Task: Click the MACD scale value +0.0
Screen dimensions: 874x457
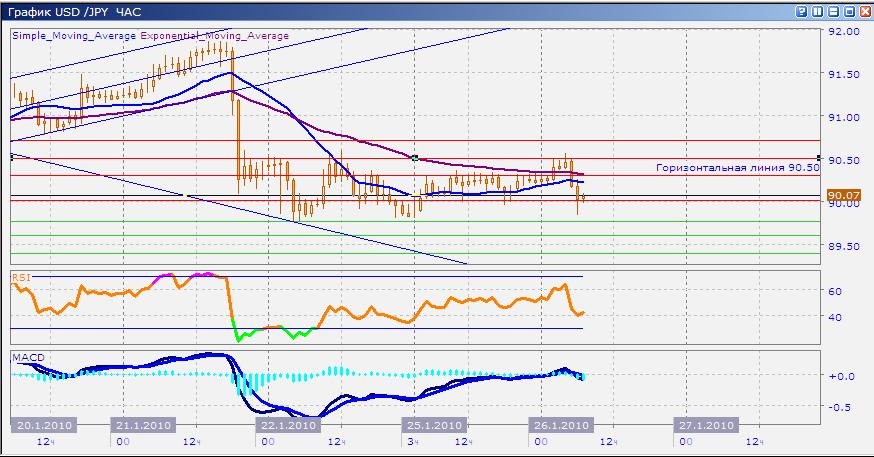Action: pos(842,376)
